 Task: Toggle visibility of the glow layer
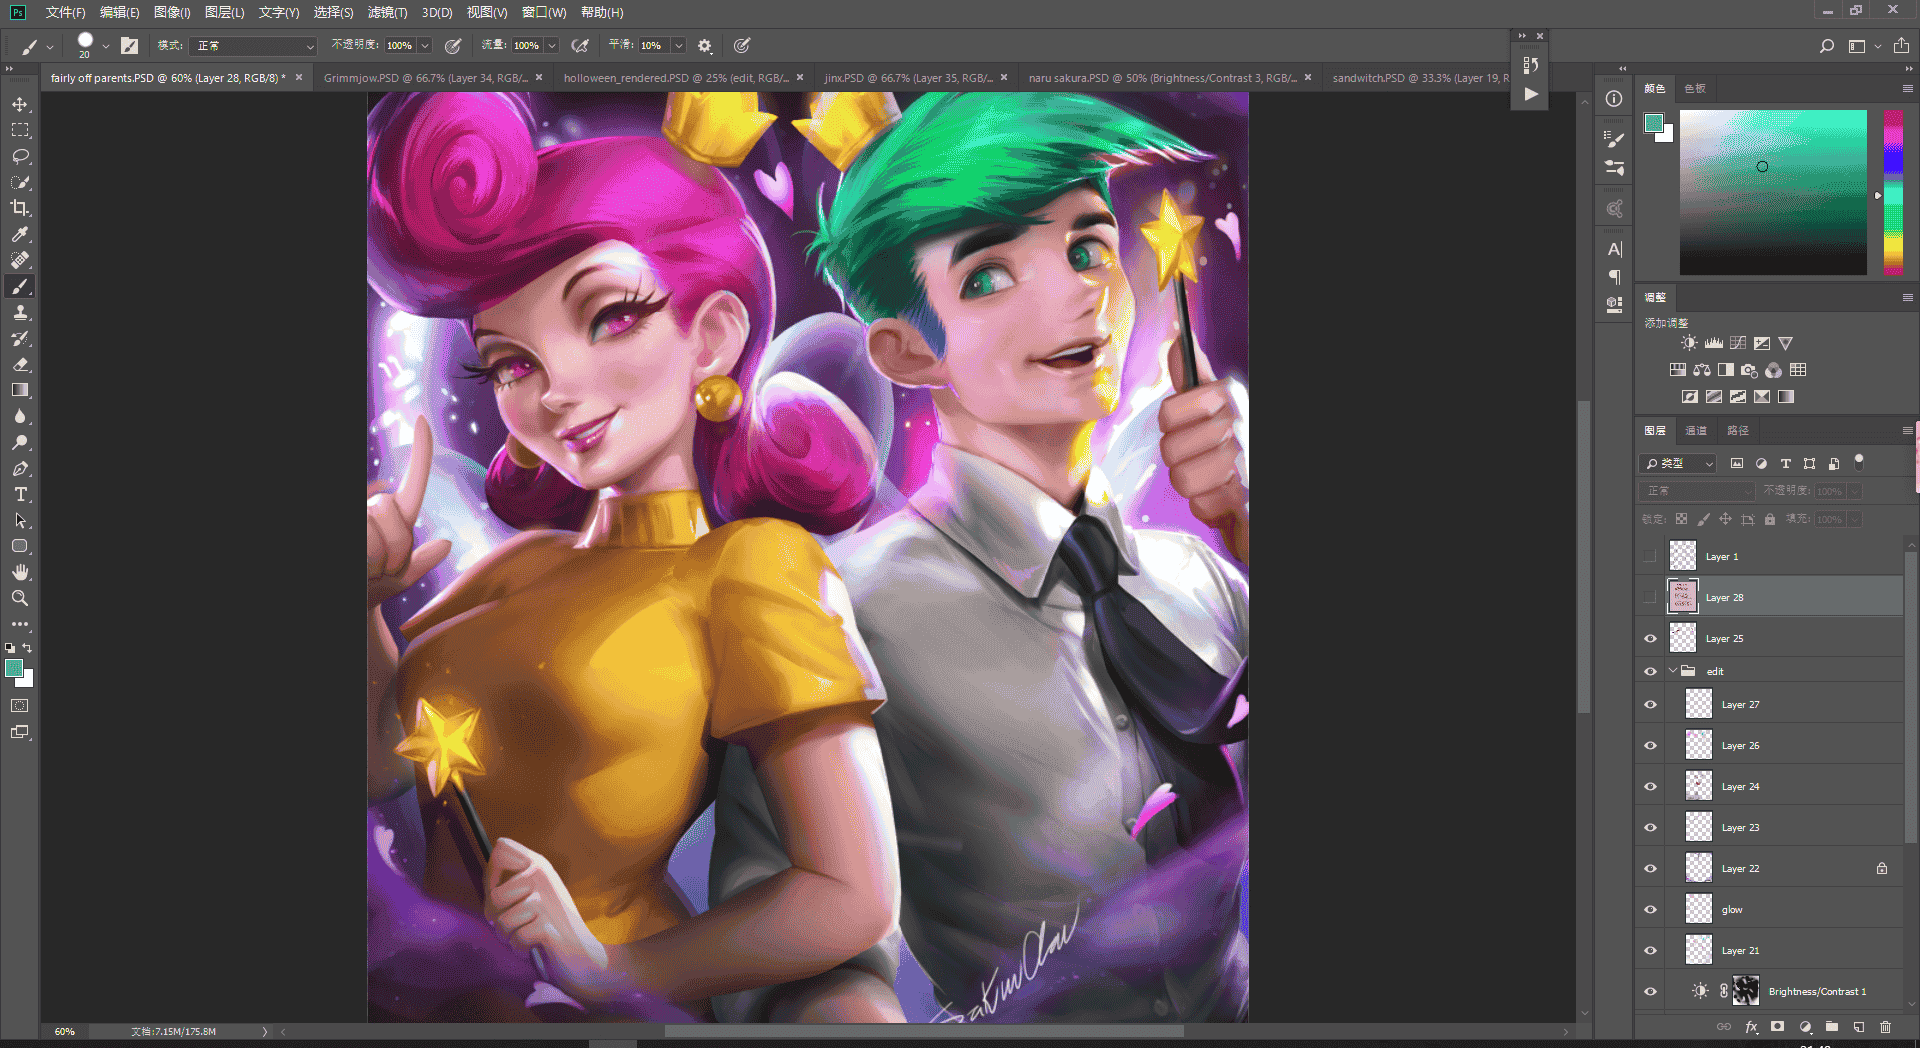click(x=1650, y=909)
